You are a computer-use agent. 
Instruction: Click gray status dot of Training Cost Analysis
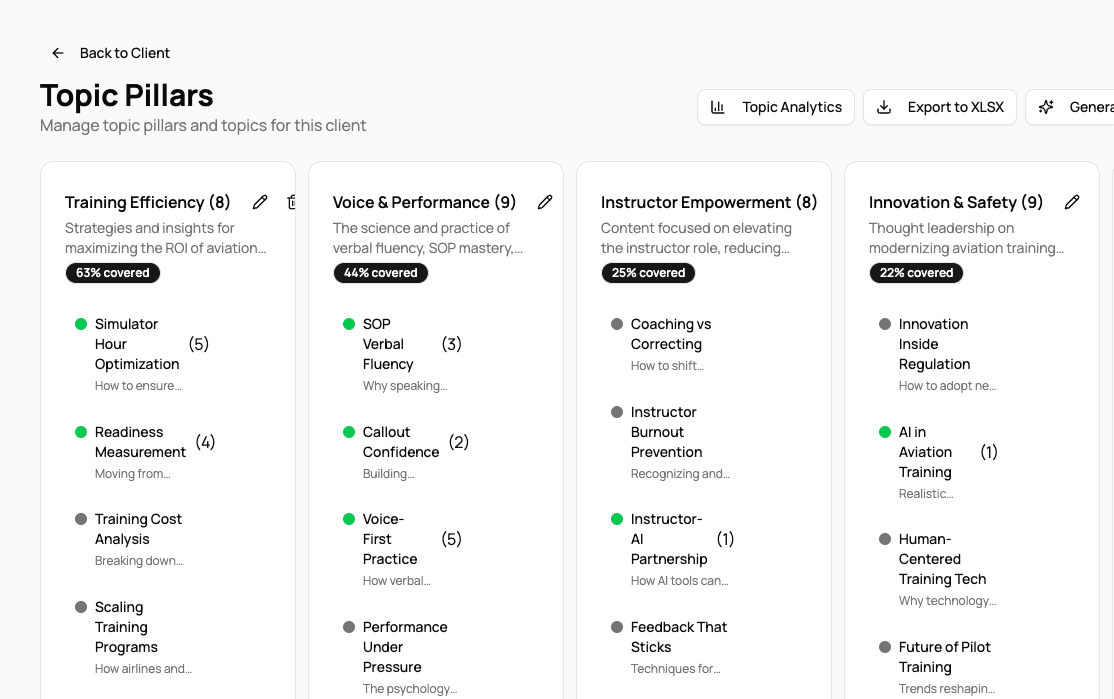click(x=81, y=519)
